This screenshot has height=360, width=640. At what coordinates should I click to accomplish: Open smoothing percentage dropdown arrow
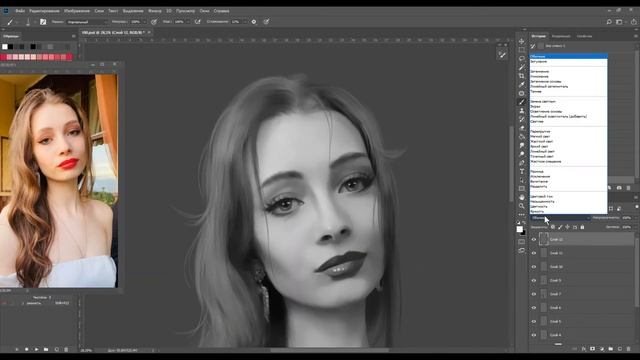click(x=244, y=22)
